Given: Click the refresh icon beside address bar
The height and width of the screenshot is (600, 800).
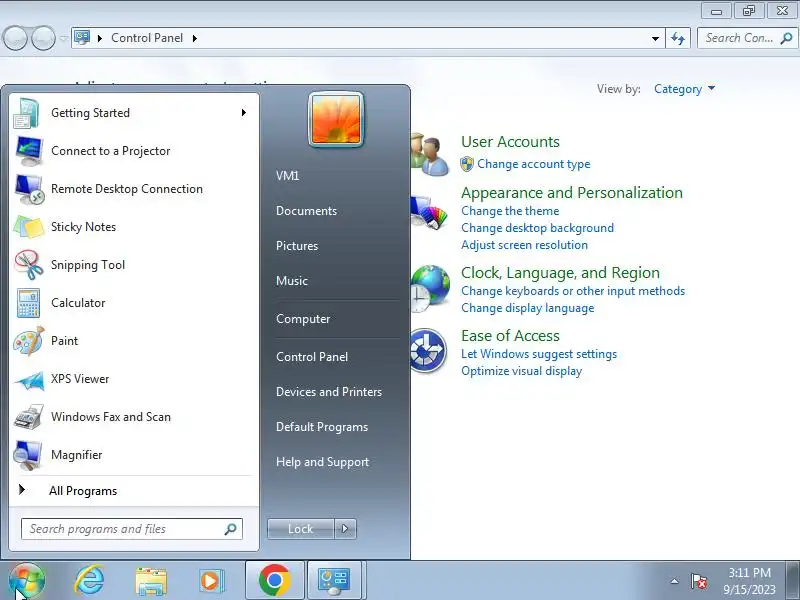Looking at the screenshot, I should pyautogui.click(x=678, y=38).
